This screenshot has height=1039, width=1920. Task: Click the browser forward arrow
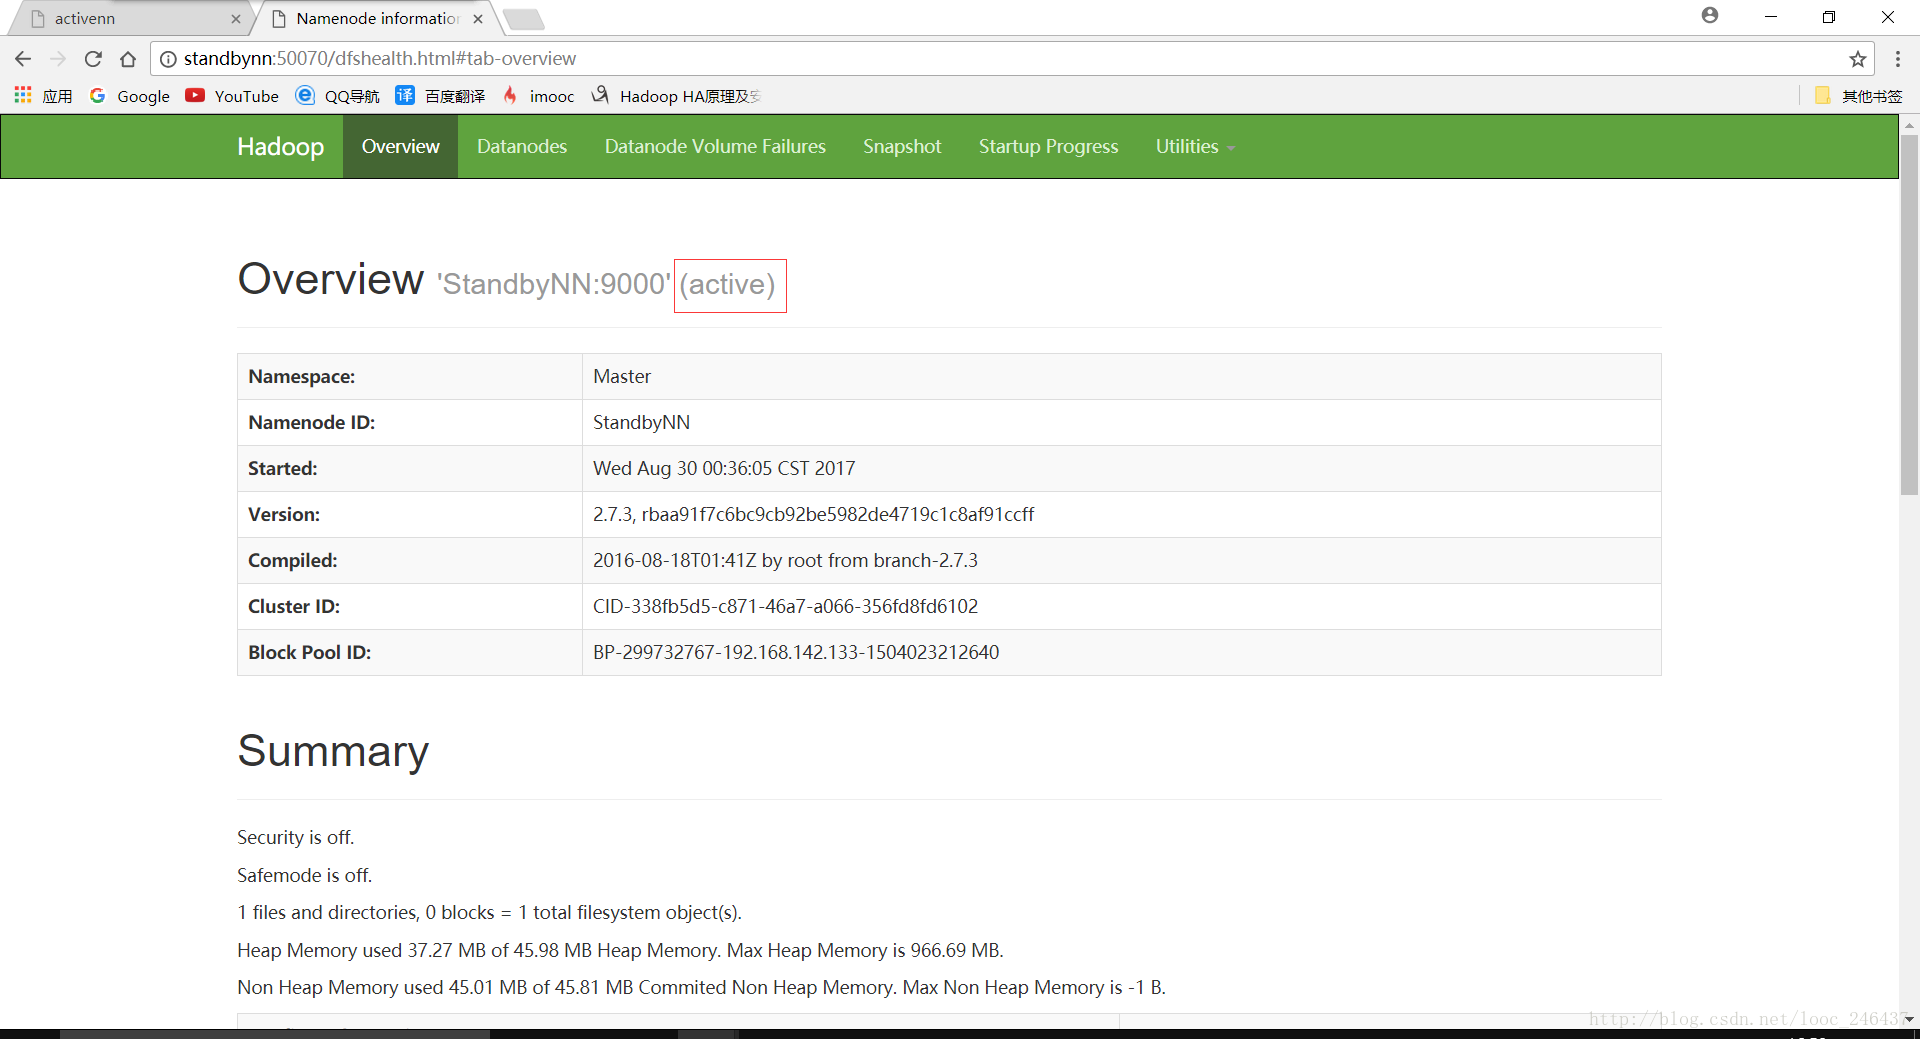pos(58,59)
